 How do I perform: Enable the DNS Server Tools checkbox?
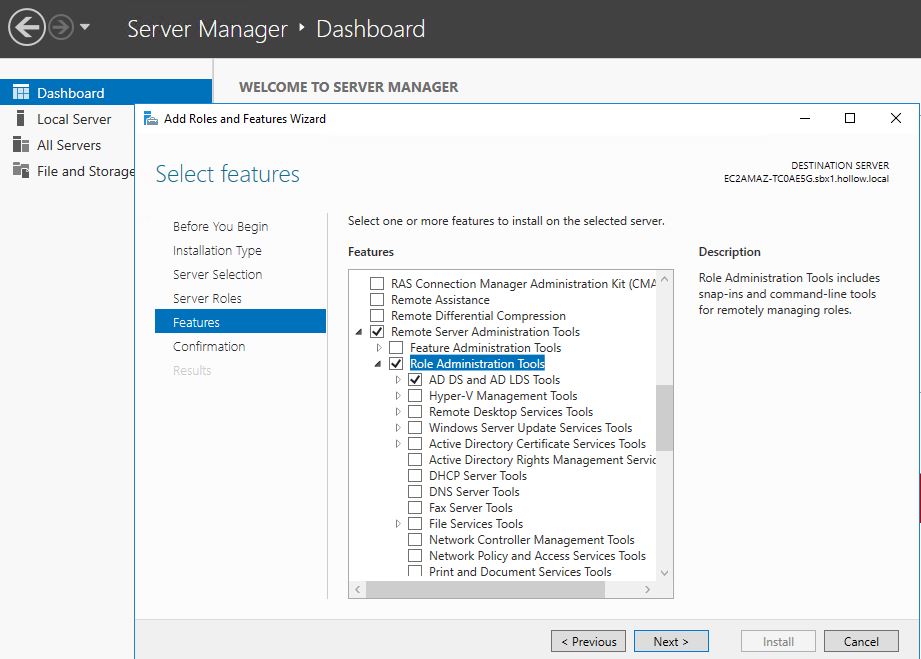coord(415,492)
